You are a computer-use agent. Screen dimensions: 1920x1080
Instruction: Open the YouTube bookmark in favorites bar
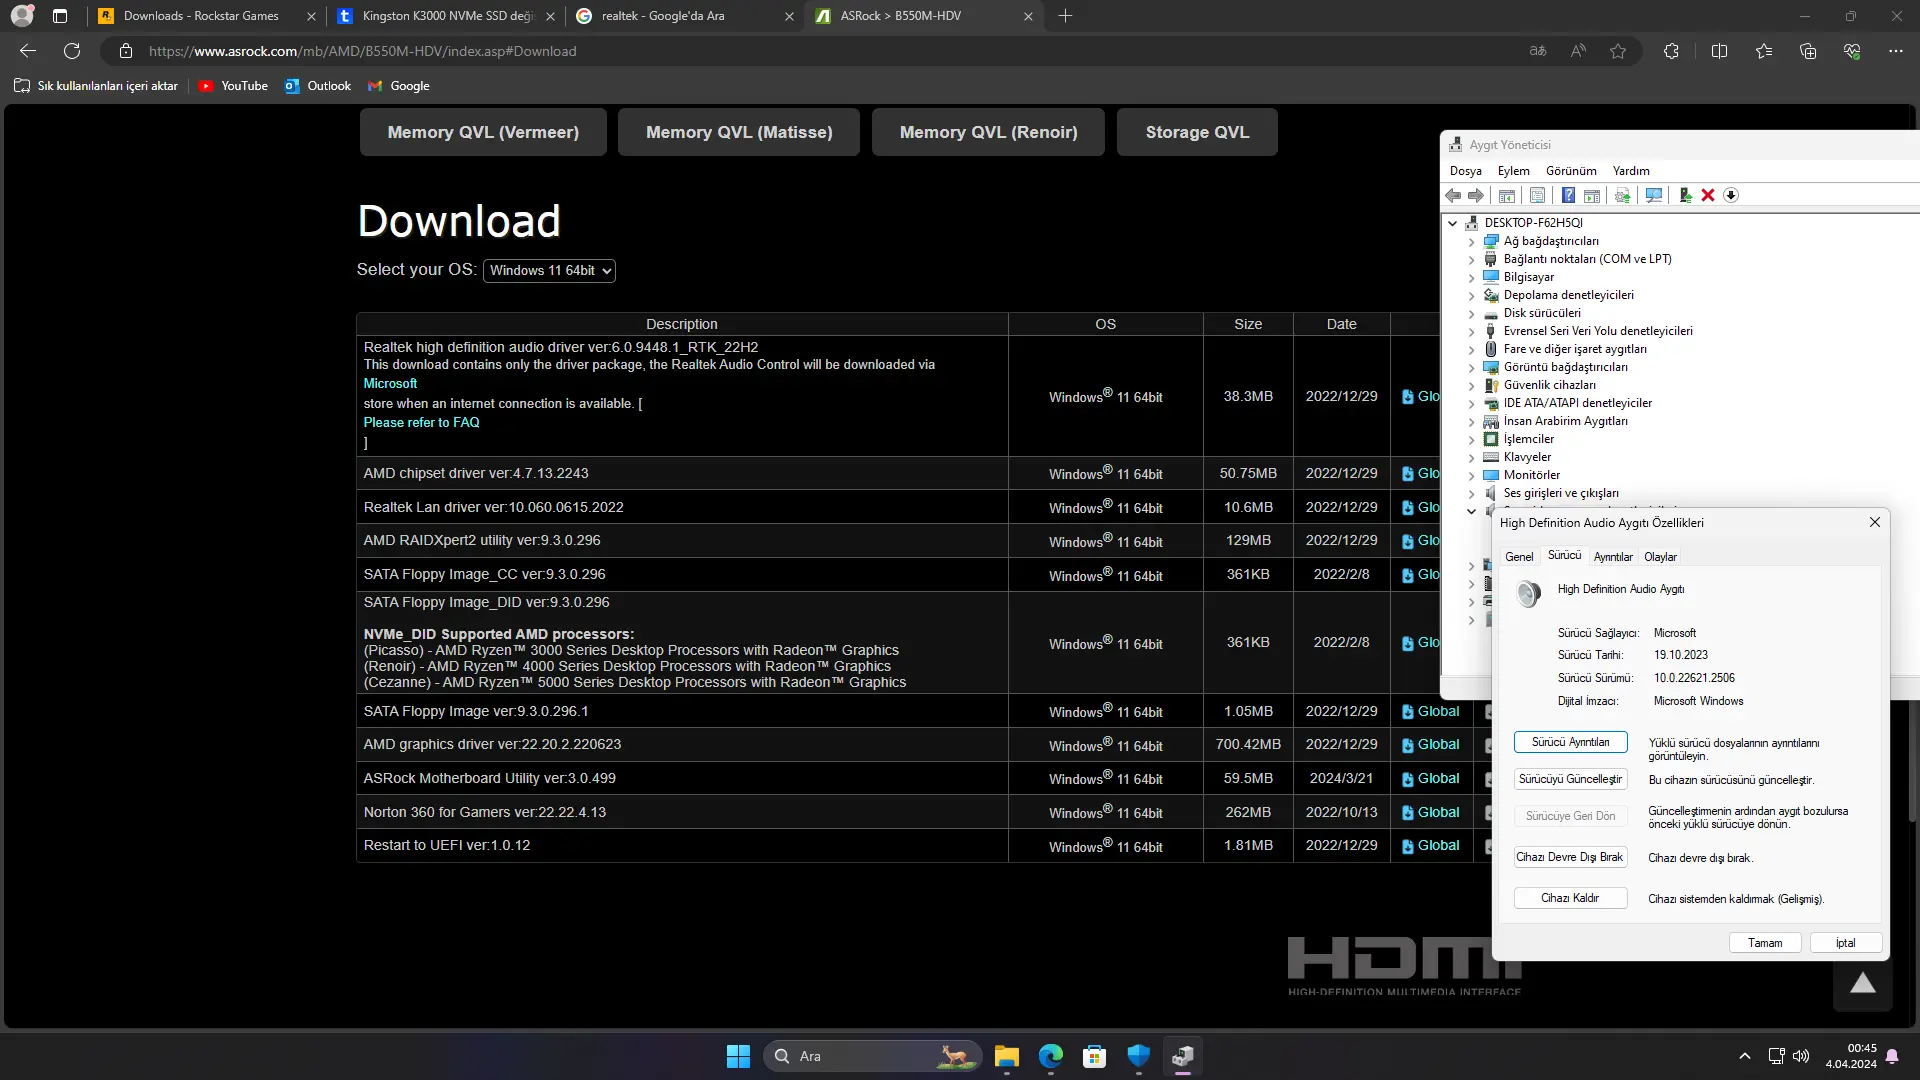(233, 86)
